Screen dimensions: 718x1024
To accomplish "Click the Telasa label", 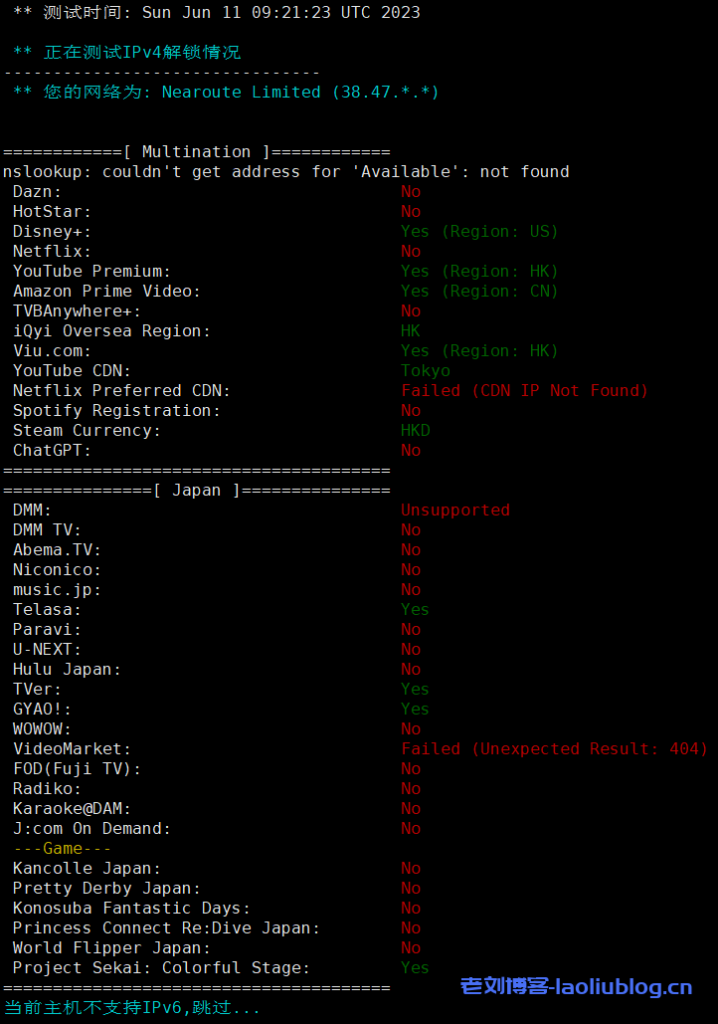I will pos(47,609).
